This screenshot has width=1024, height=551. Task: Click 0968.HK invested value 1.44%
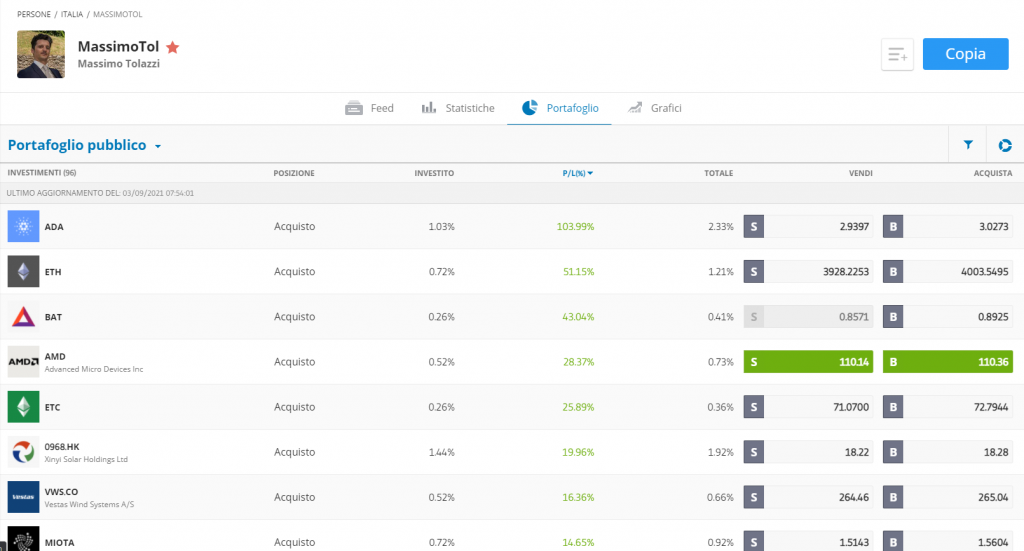pyautogui.click(x=441, y=452)
